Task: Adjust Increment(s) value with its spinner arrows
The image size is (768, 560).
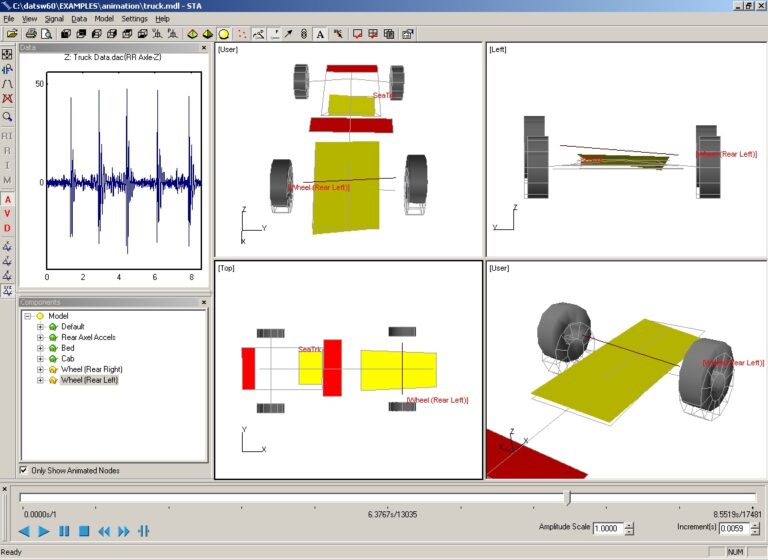Action: pos(755,529)
